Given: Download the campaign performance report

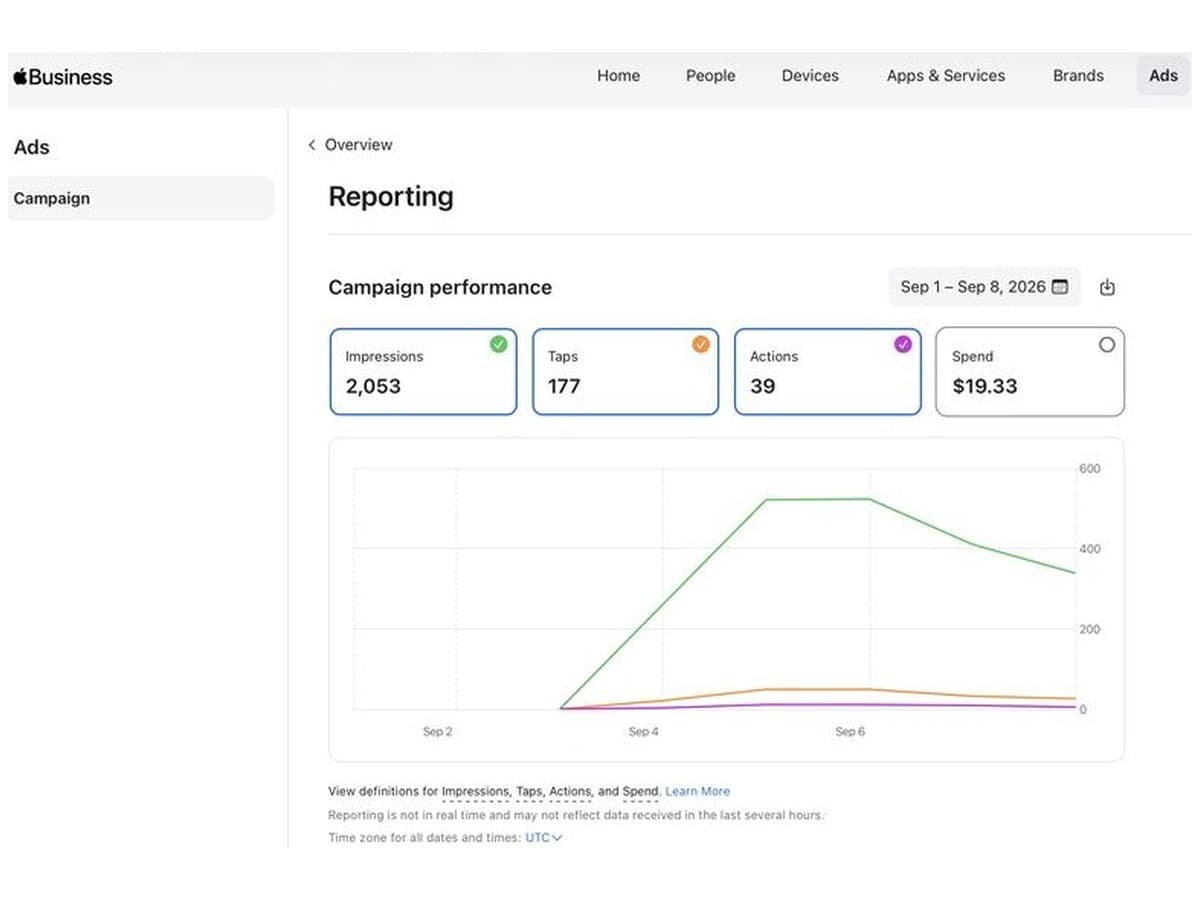Looking at the screenshot, I should click(1107, 288).
